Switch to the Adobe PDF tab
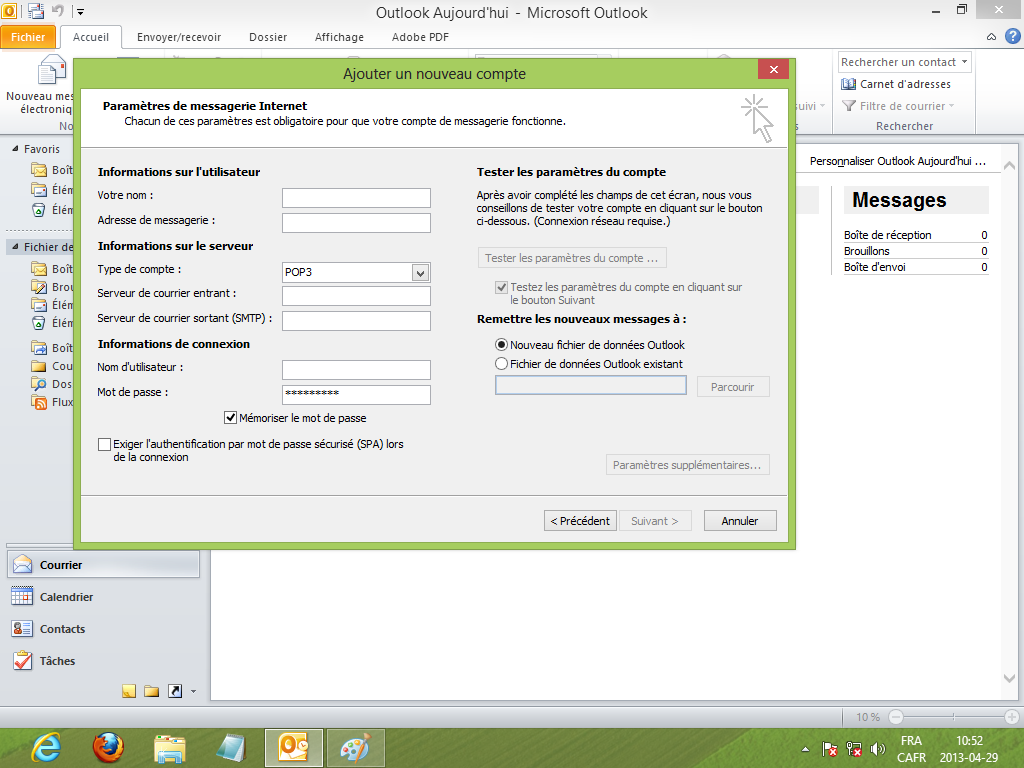1024x768 pixels. [420, 37]
